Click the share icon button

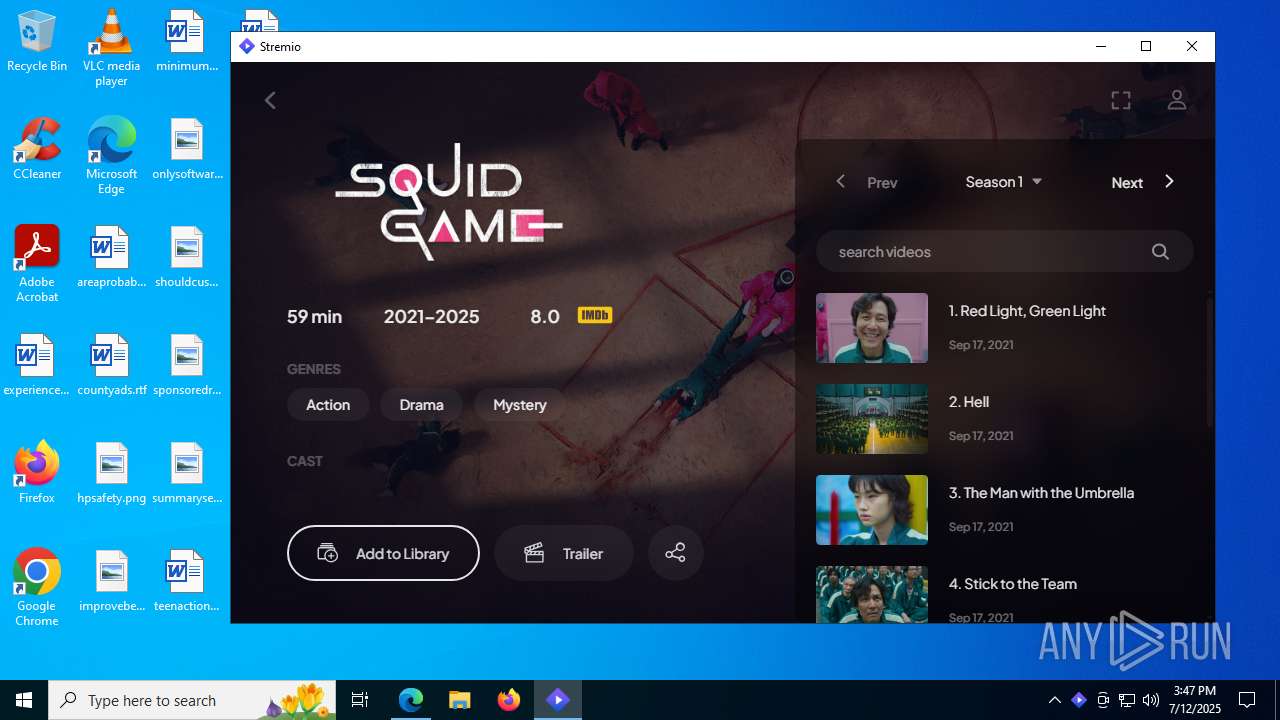(676, 553)
